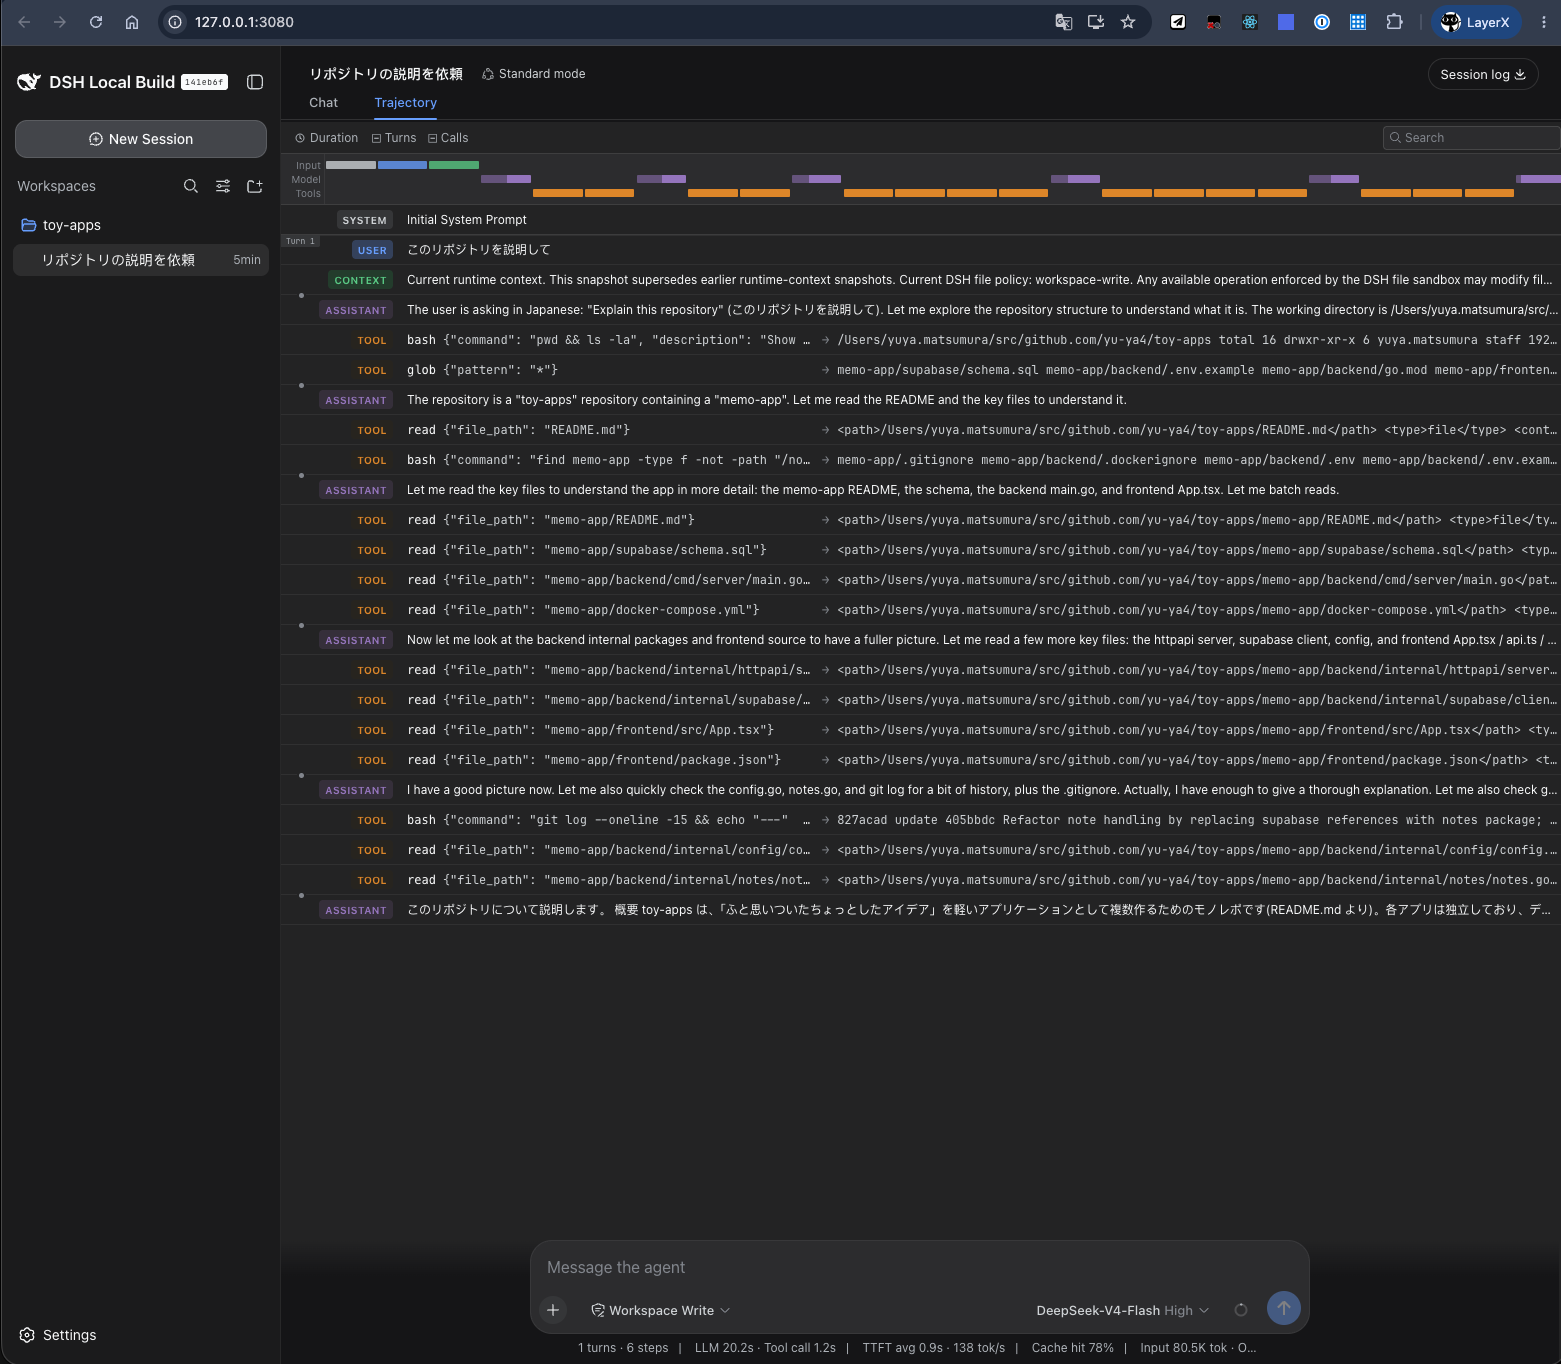Click the browser back arrow

pos(24,22)
